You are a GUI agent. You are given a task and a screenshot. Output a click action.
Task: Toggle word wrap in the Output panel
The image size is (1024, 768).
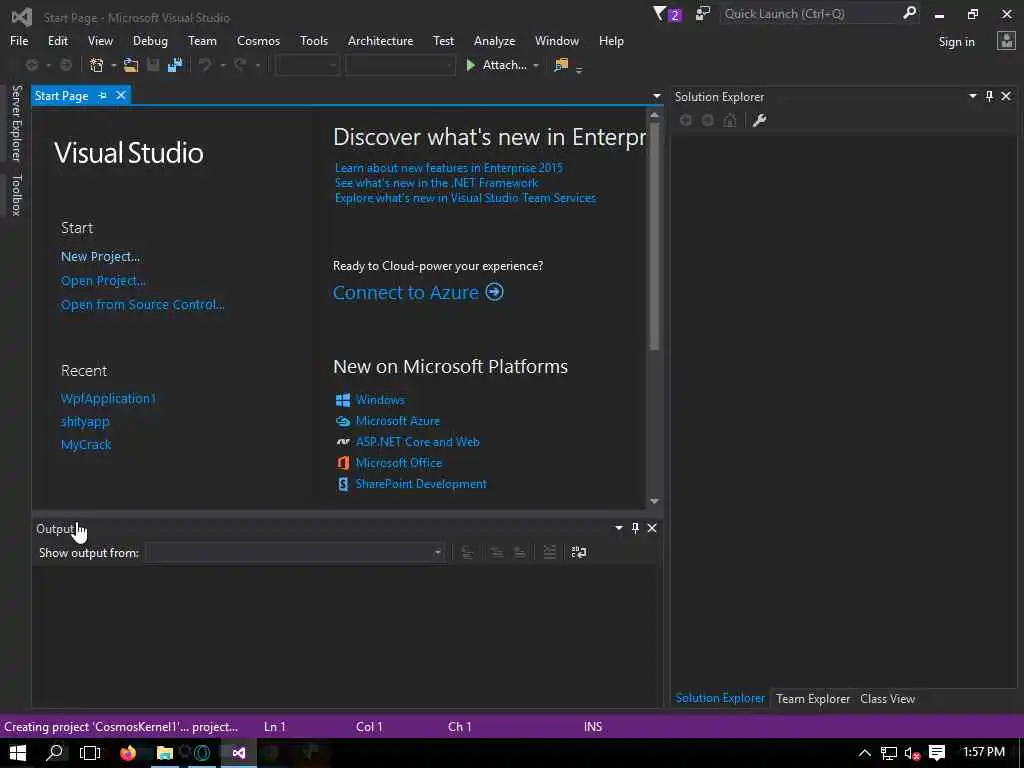pyautogui.click(x=579, y=552)
